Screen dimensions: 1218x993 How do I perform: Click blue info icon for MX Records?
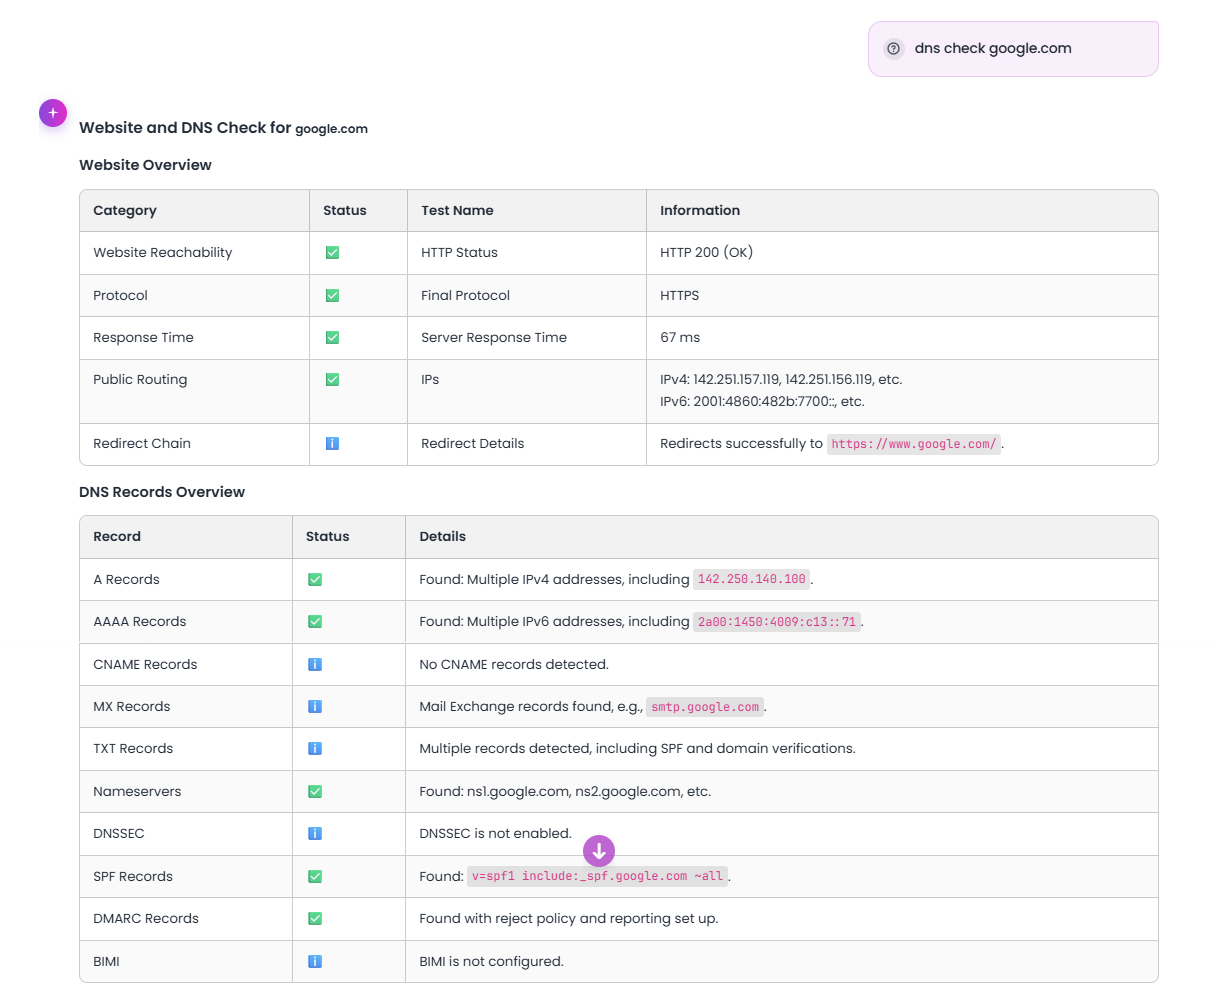315,707
